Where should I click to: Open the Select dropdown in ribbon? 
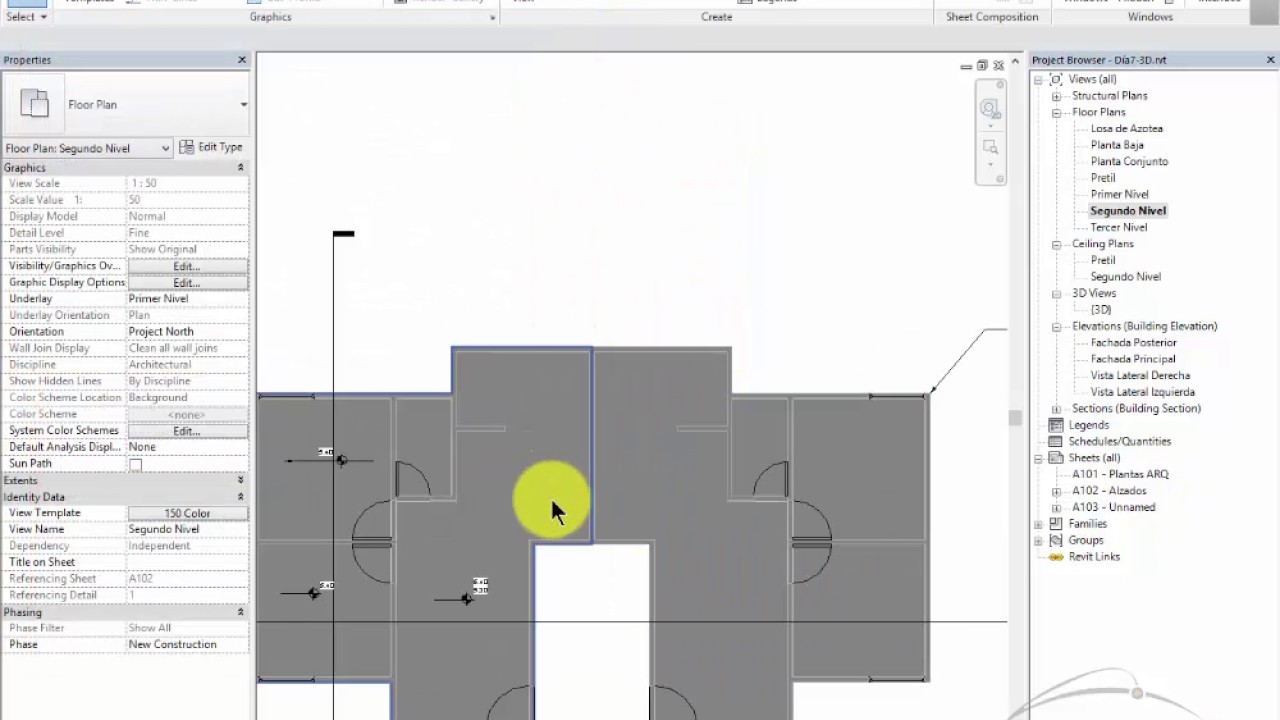coord(26,17)
